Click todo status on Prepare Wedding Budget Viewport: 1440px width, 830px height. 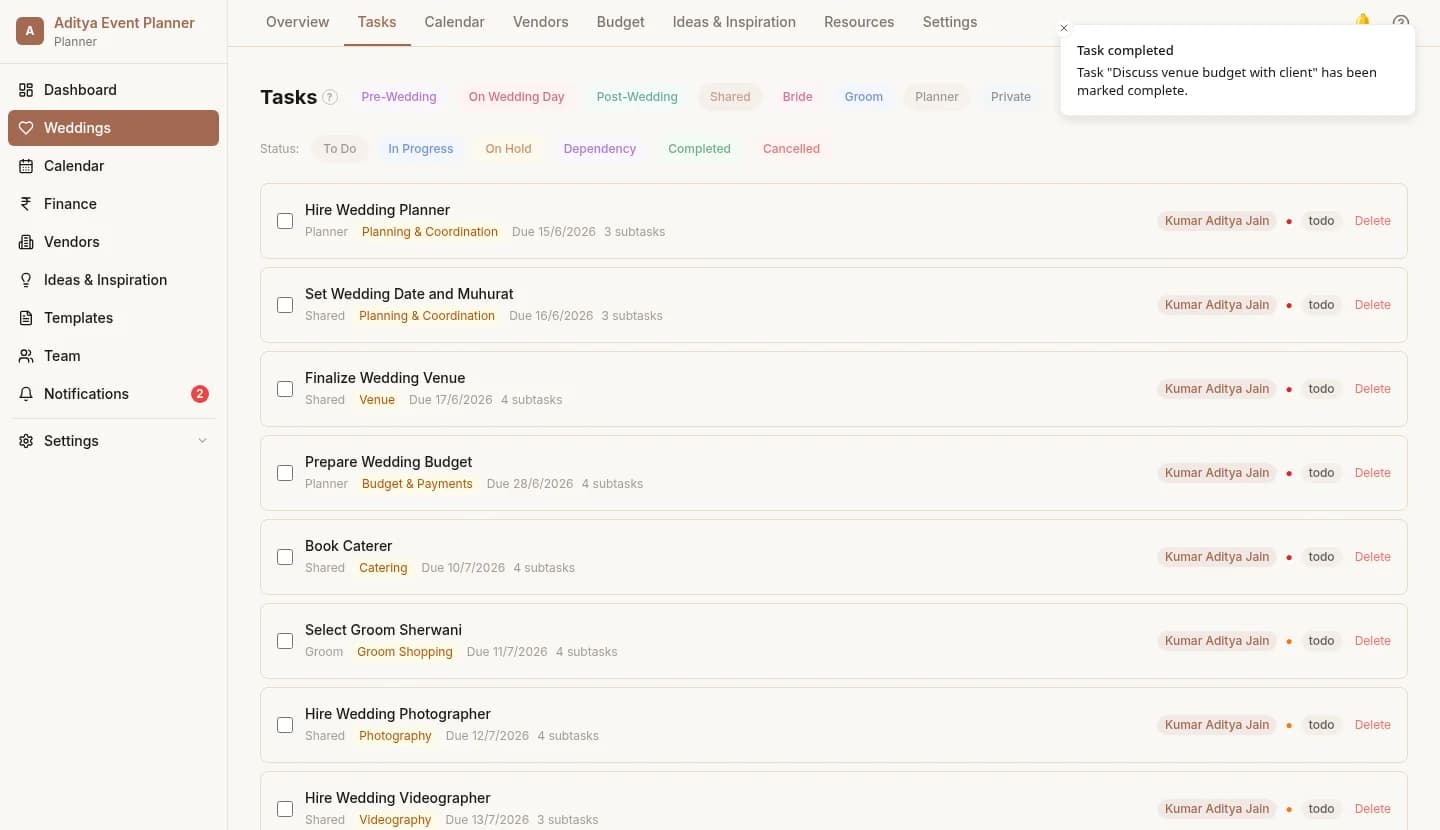tap(1321, 473)
